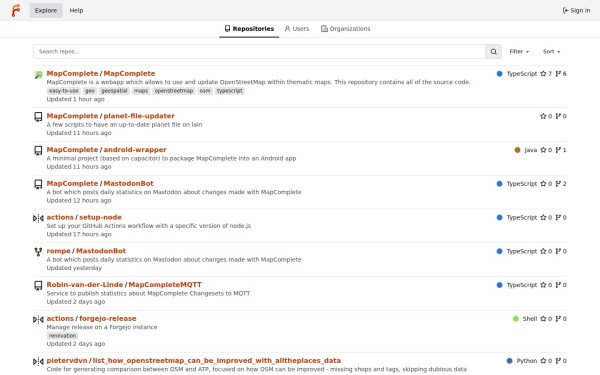Click the osm topic tag
The image size is (600, 375).
pos(205,91)
